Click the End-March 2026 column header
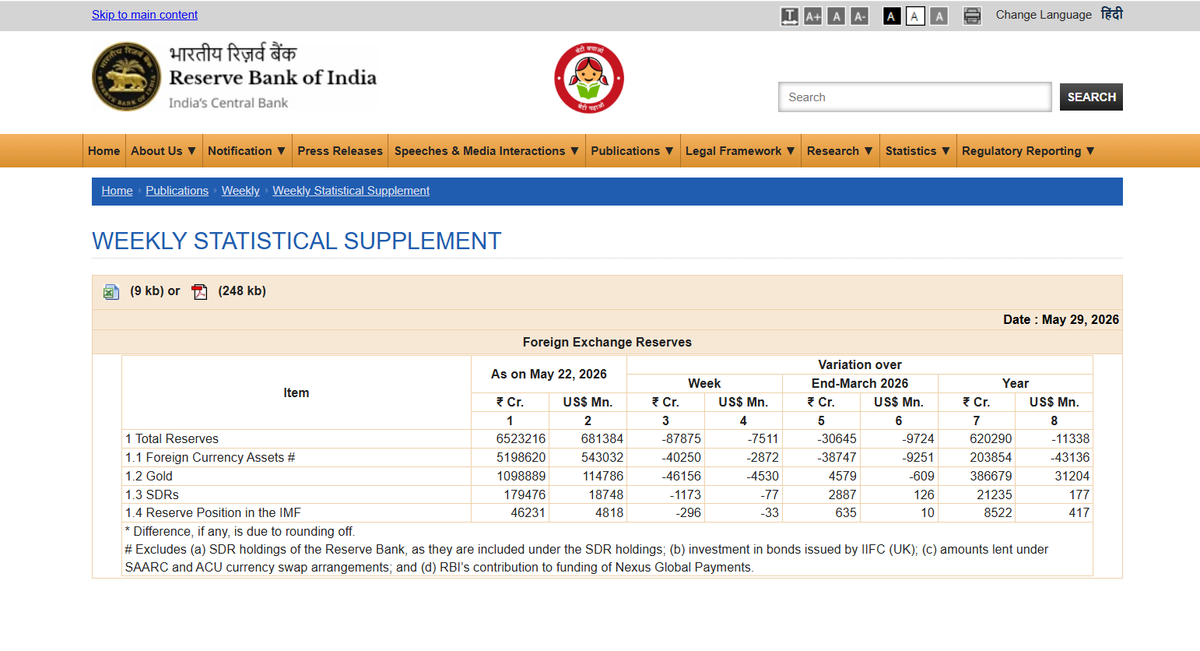 tap(860, 383)
